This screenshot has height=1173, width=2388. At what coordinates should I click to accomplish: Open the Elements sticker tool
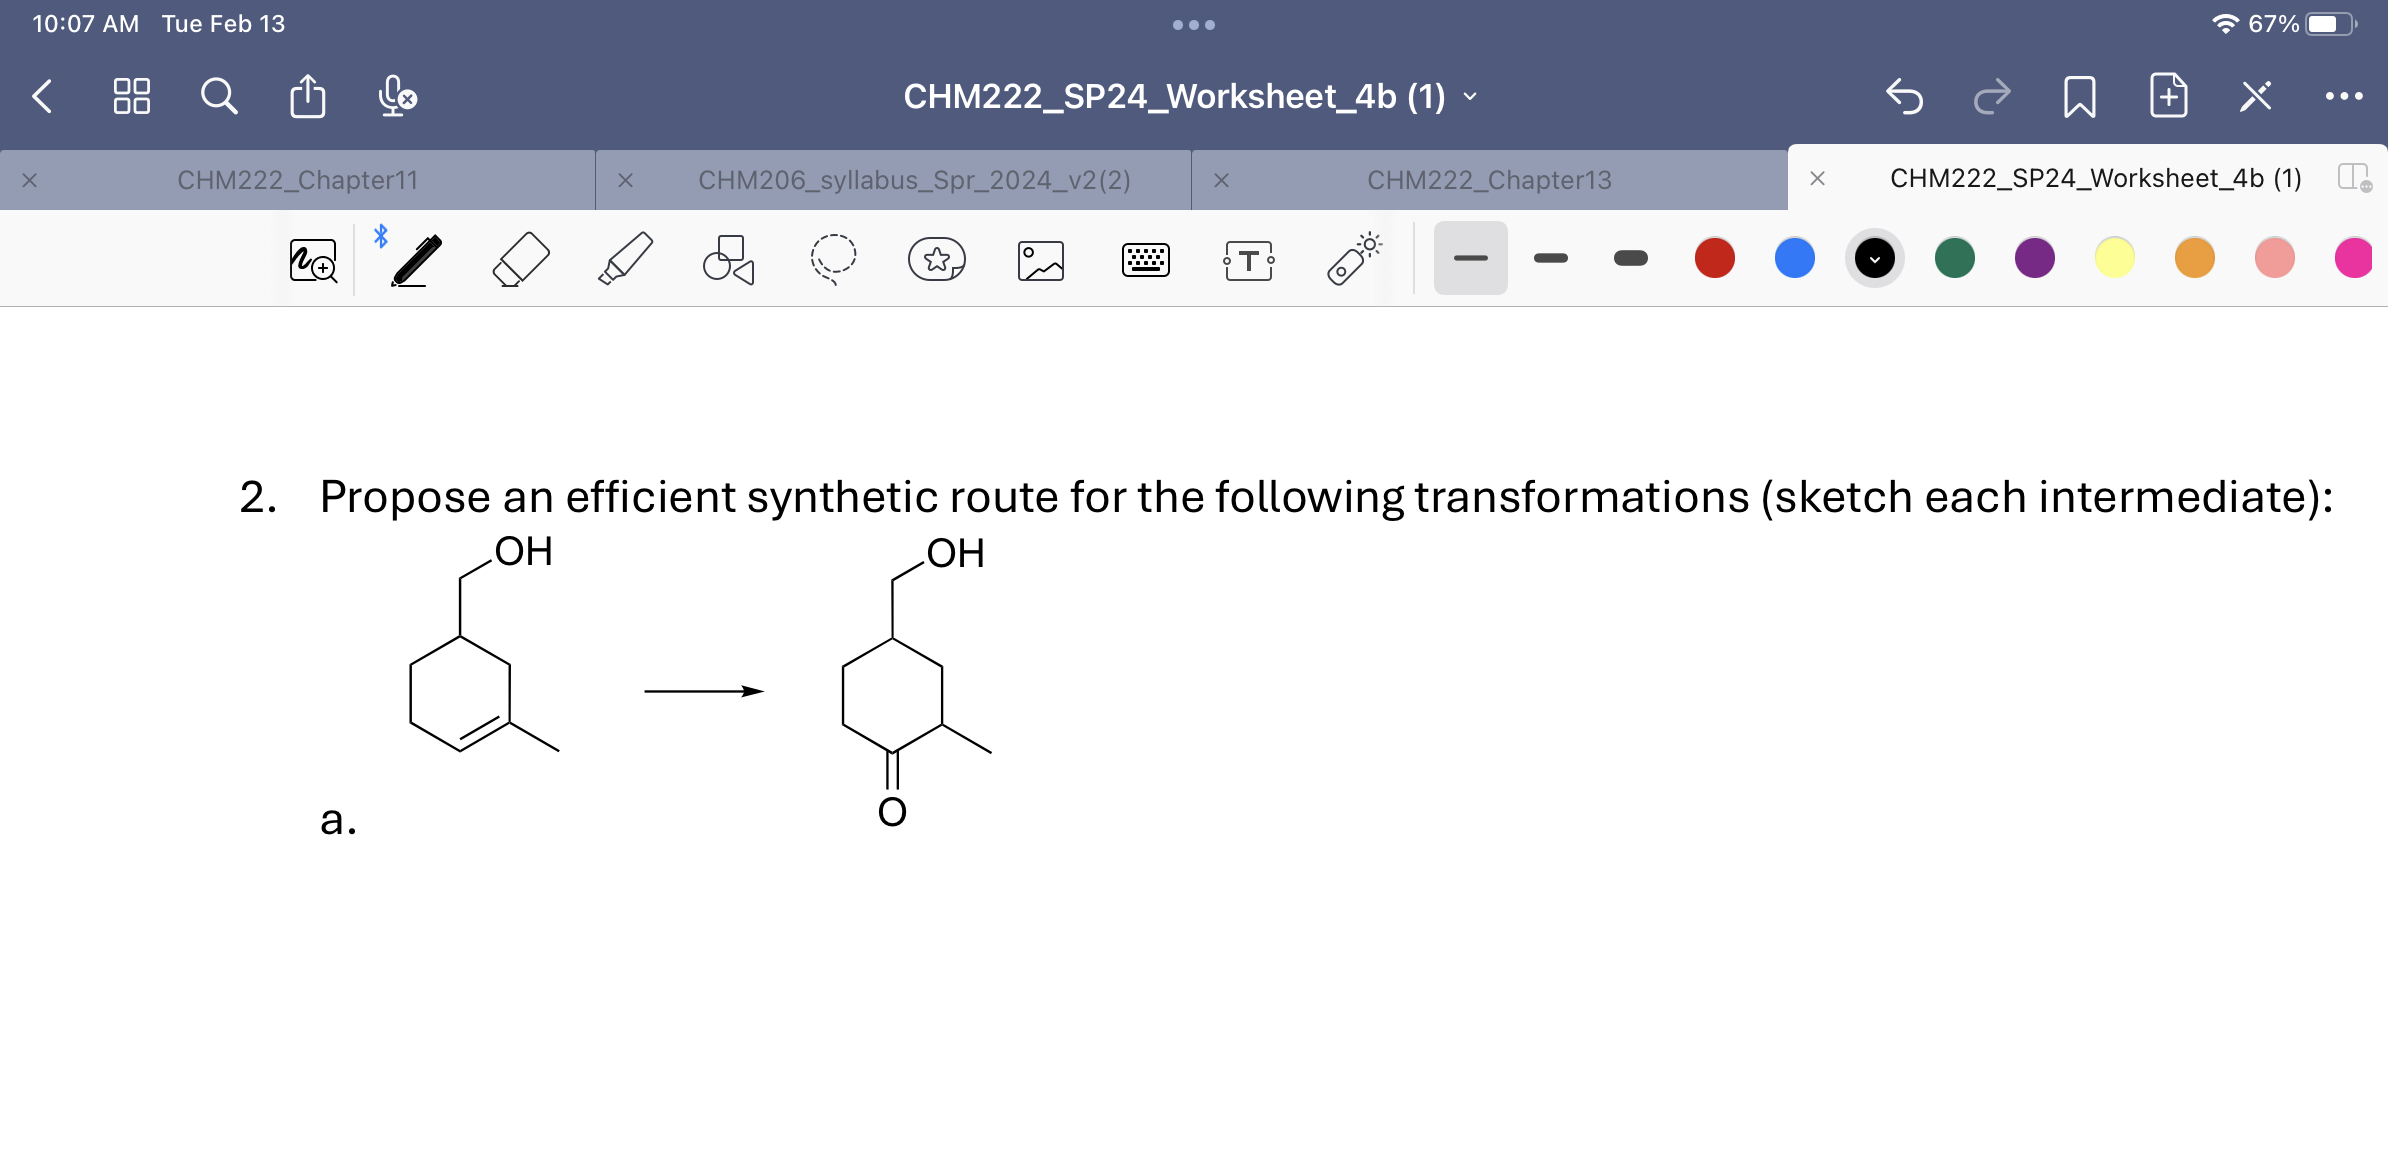coord(937,260)
